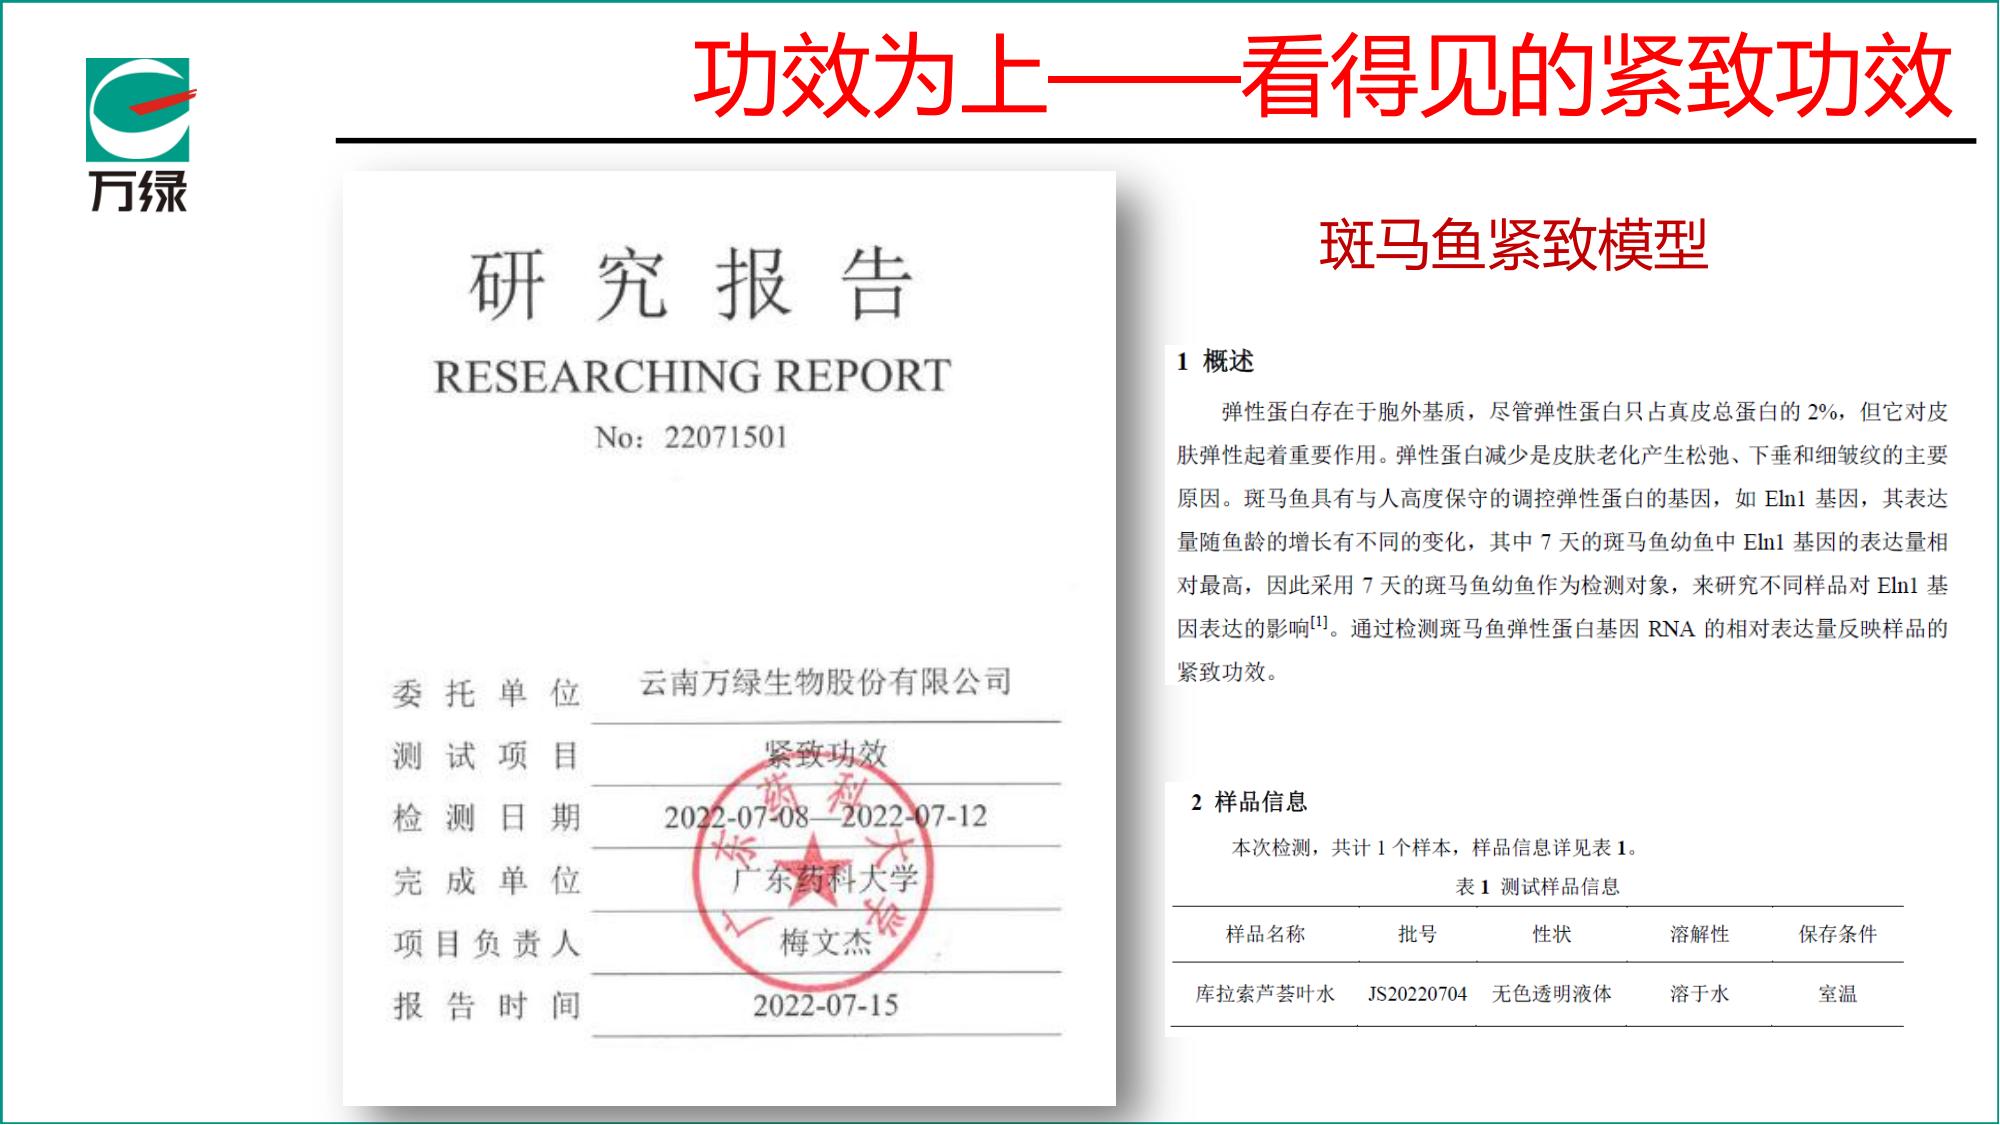The height and width of the screenshot is (1125, 2000).
Task: Click the red 广东药科大学 seal stamp
Action: [x=812, y=870]
